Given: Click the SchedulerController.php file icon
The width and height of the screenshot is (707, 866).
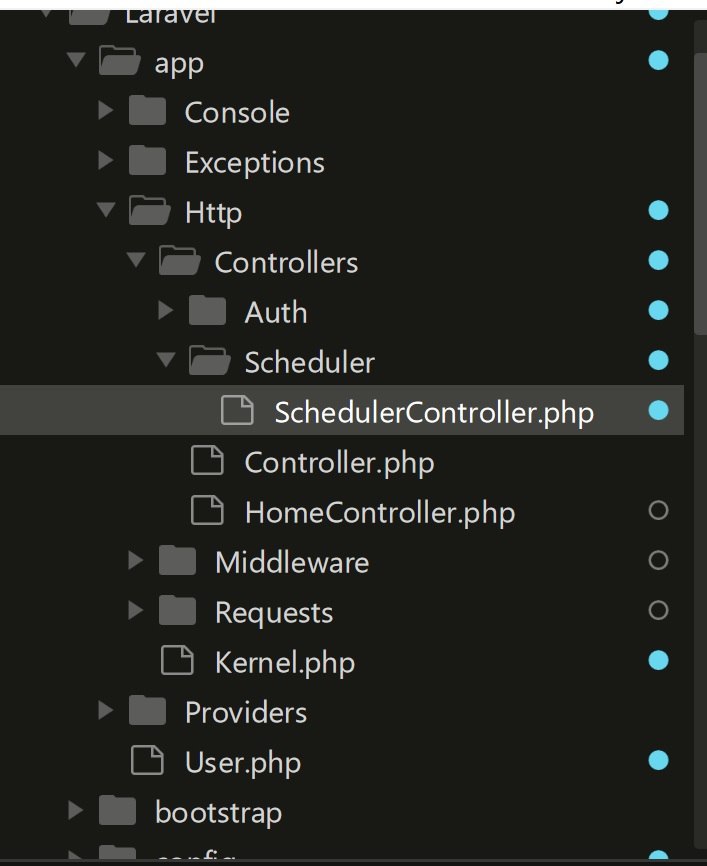Looking at the screenshot, I should pyautogui.click(x=238, y=410).
